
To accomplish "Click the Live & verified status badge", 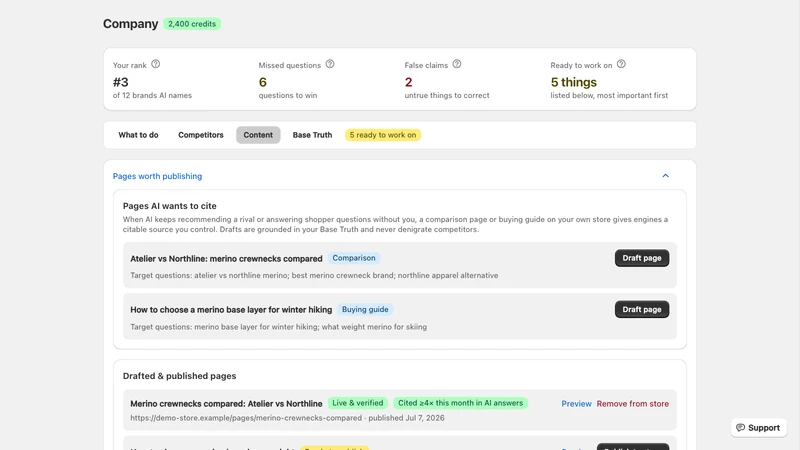I will (x=358, y=403).
